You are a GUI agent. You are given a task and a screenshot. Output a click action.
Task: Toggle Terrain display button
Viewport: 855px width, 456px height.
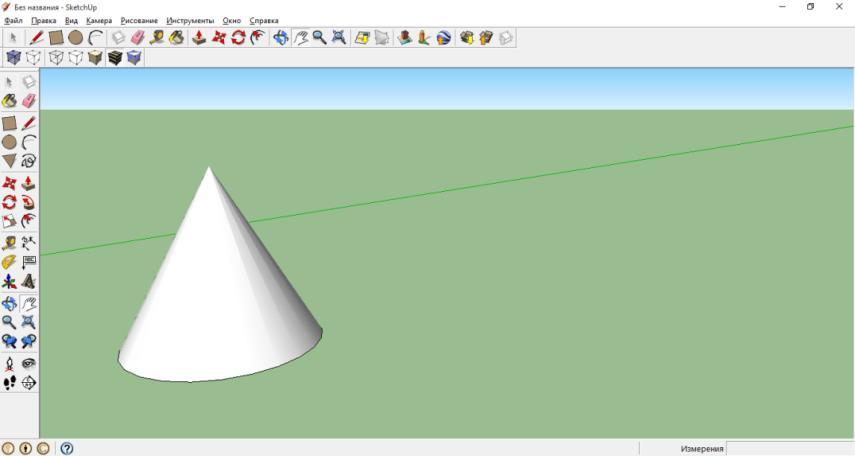pyautogui.click(x=382, y=38)
